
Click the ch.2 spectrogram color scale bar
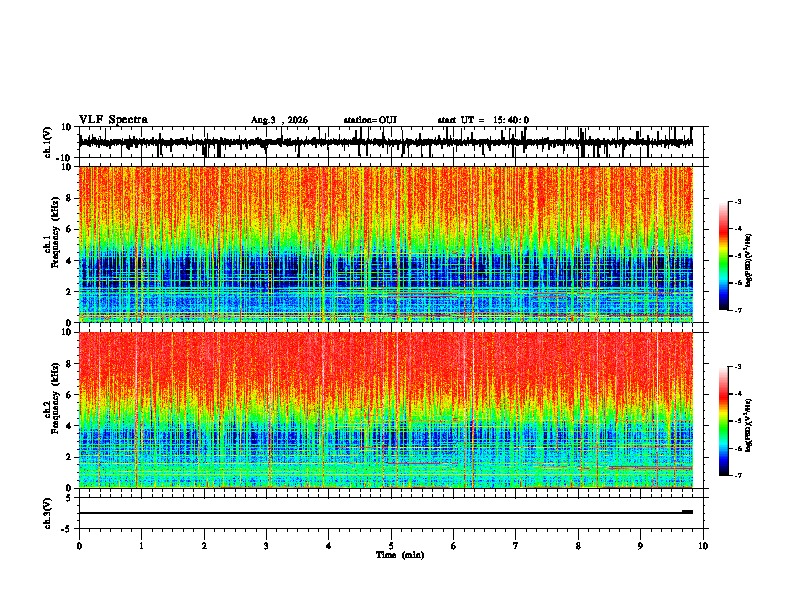coord(723,421)
